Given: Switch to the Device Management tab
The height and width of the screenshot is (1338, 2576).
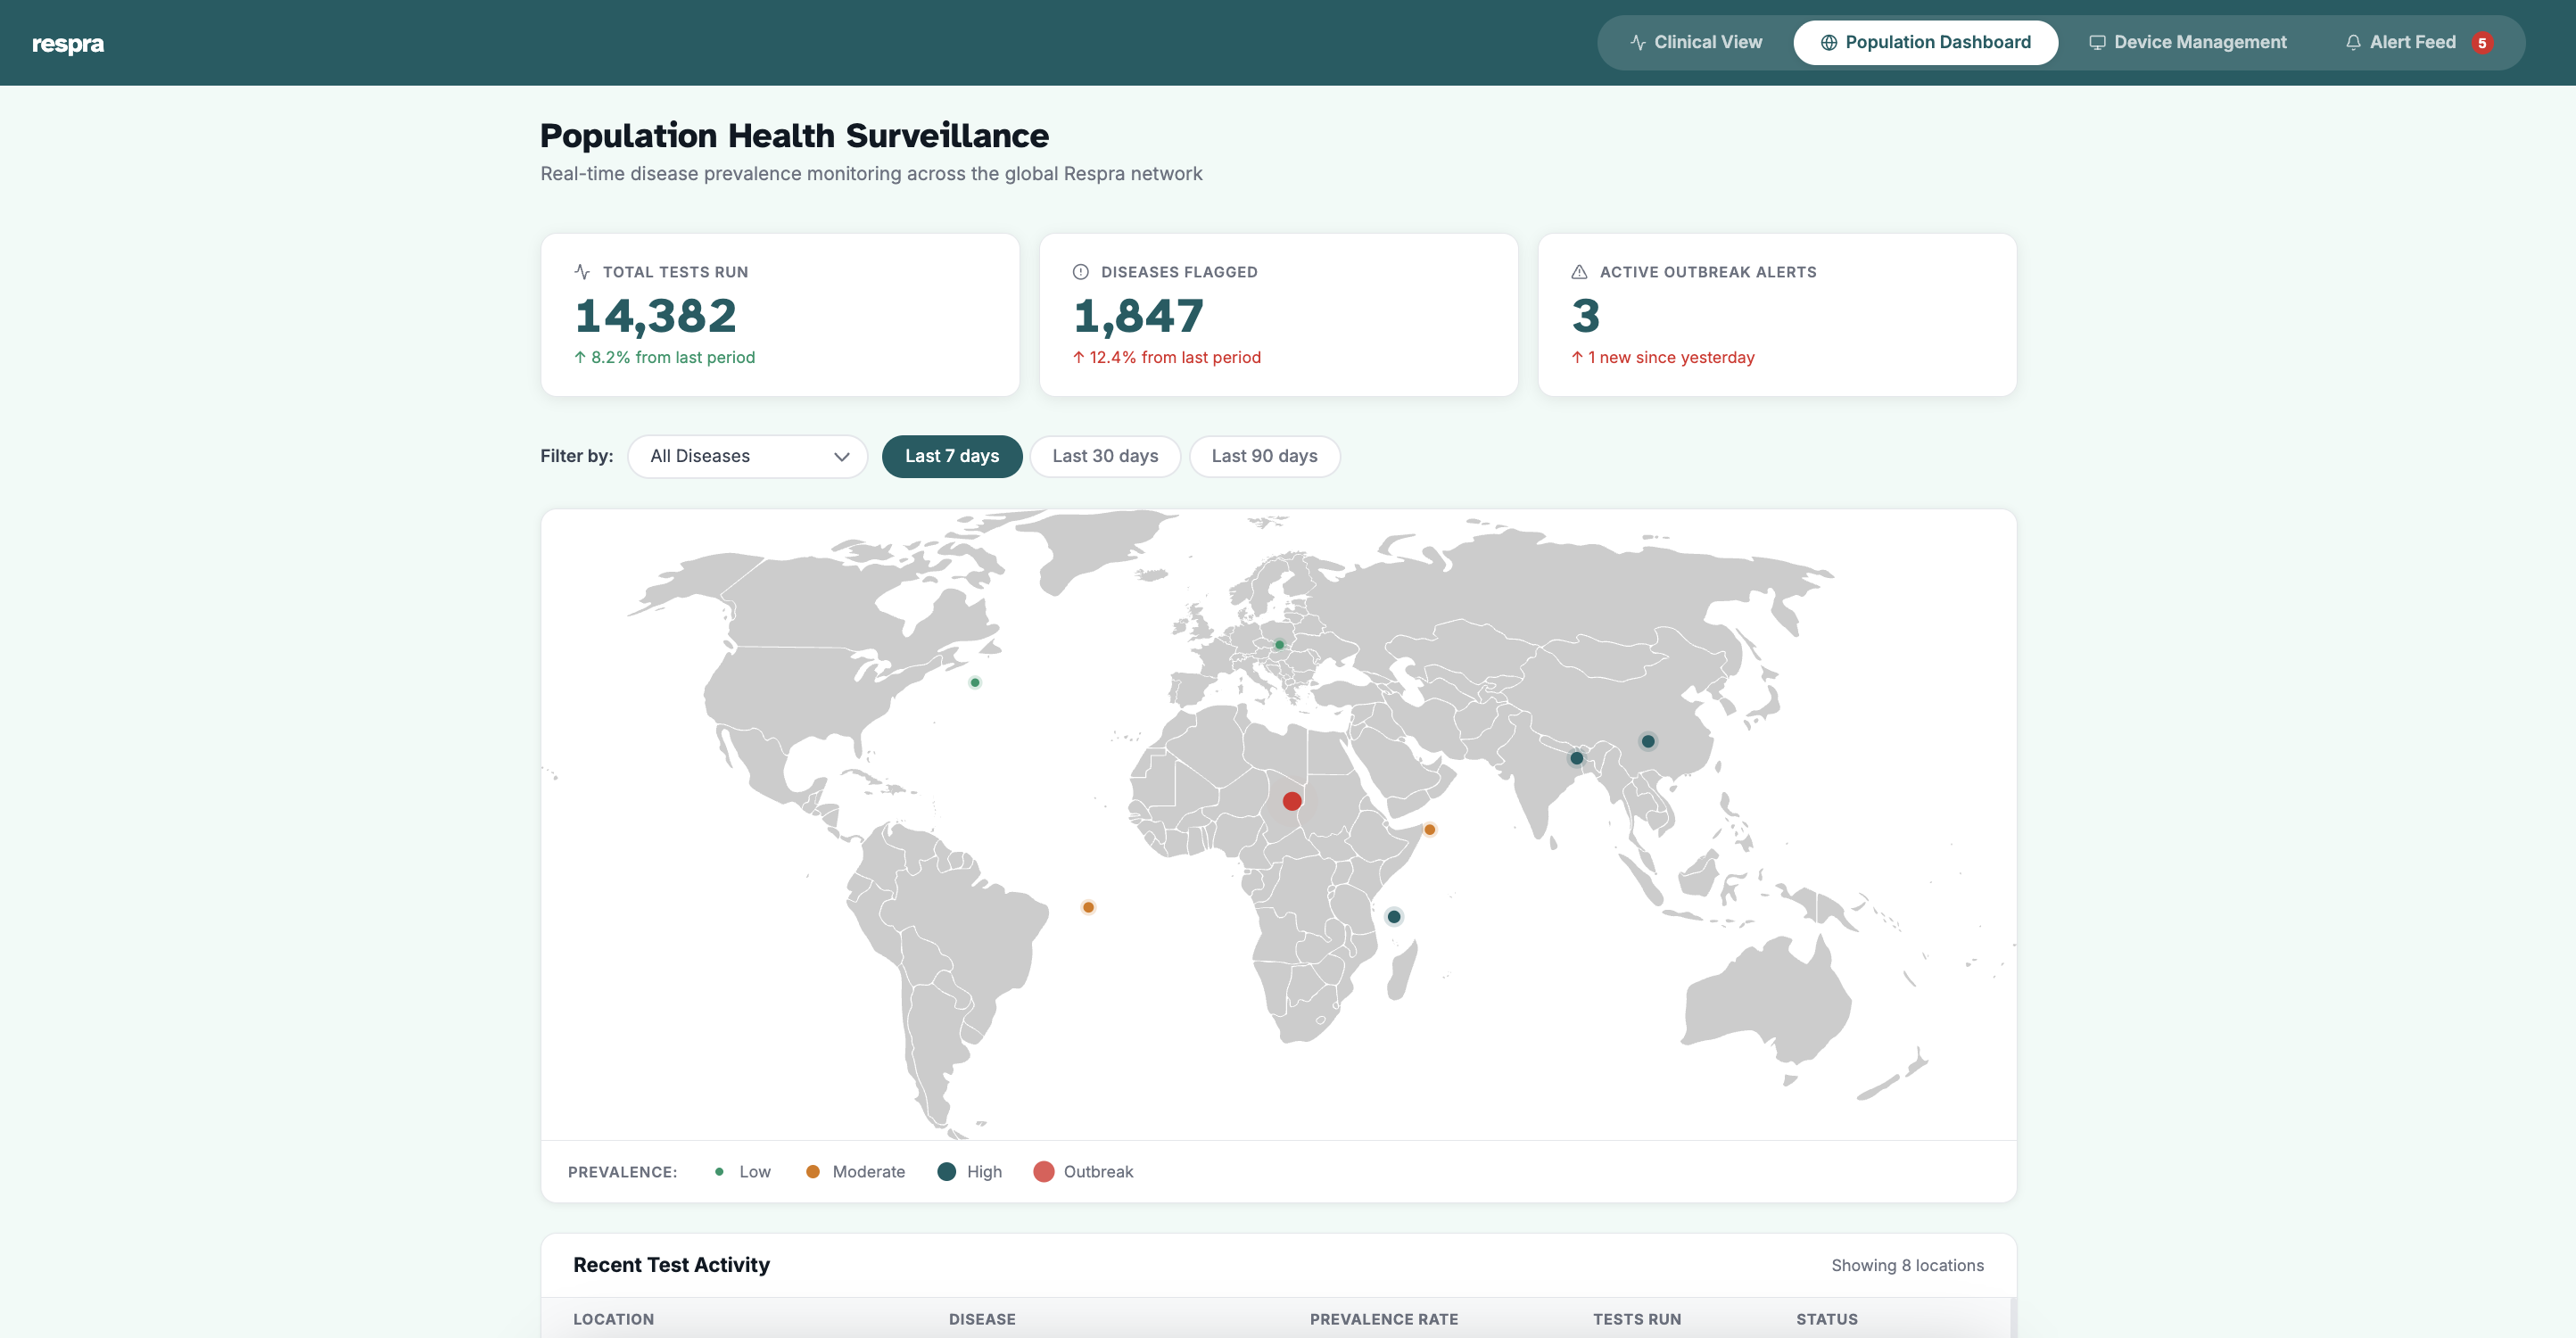Looking at the screenshot, I should pos(2187,42).
